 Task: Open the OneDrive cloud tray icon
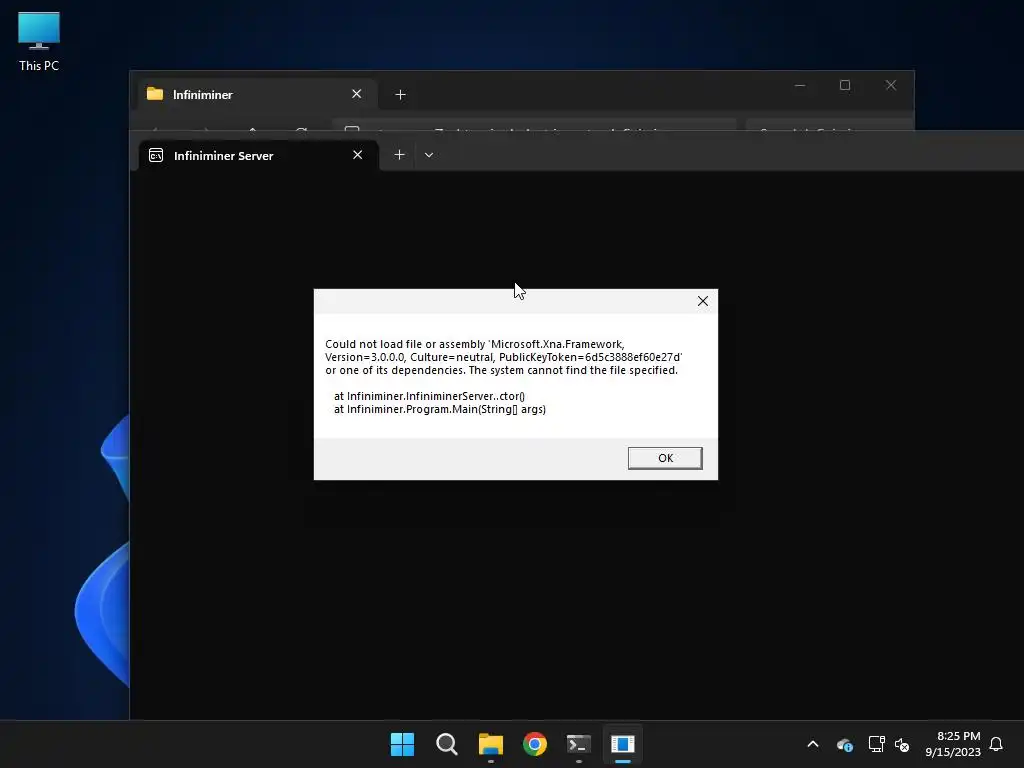(x=844, y=744)
